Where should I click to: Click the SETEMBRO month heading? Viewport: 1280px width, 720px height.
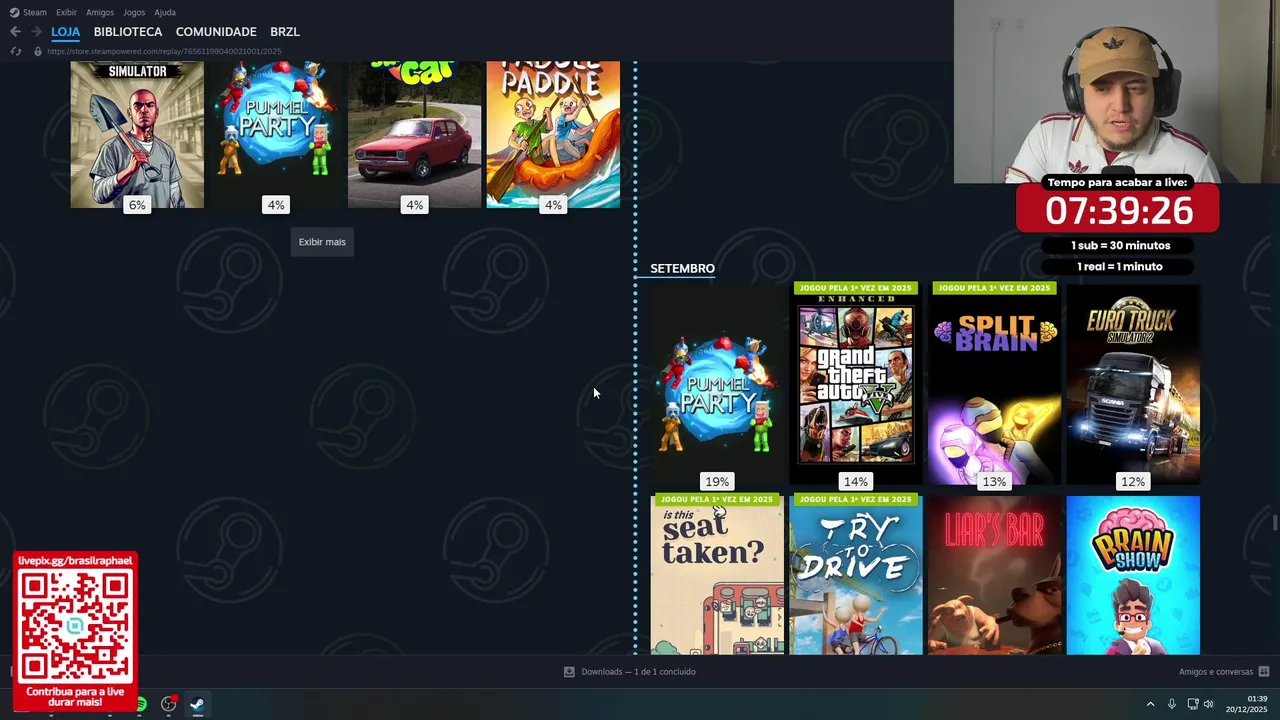click(682, 268)
